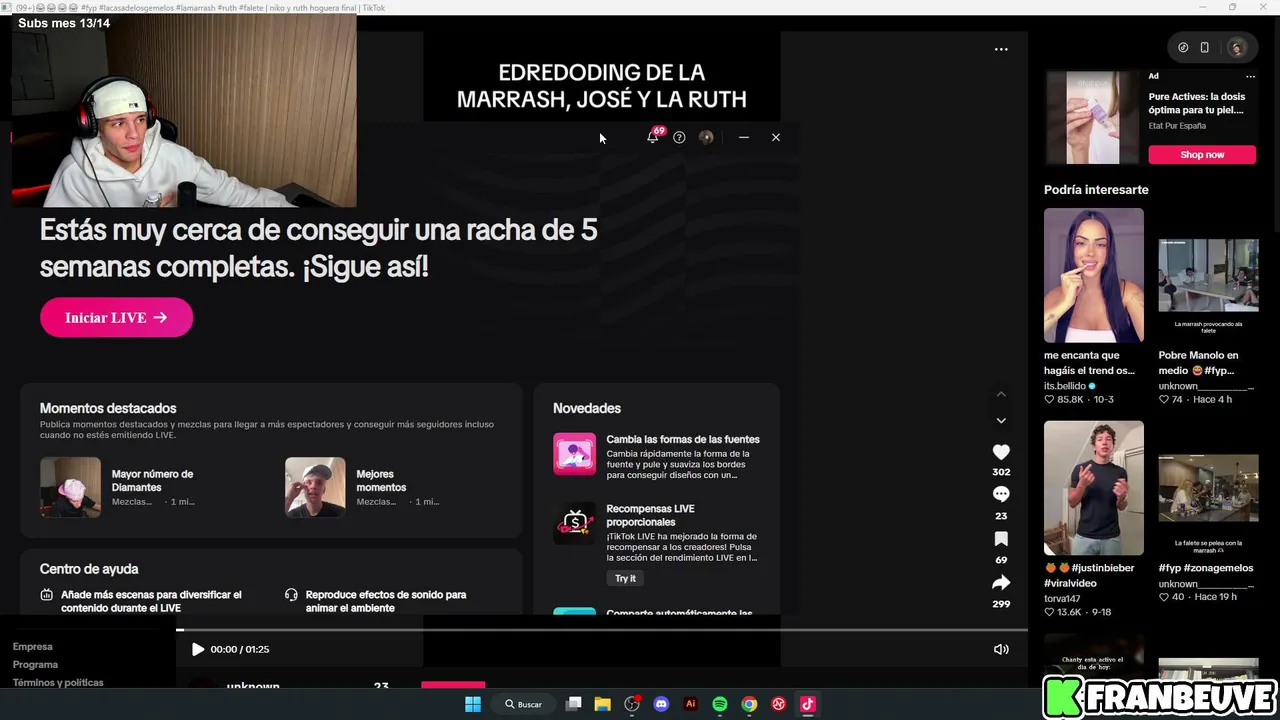Open zonagemelos recommended video thumbnail

point(1208,488)
